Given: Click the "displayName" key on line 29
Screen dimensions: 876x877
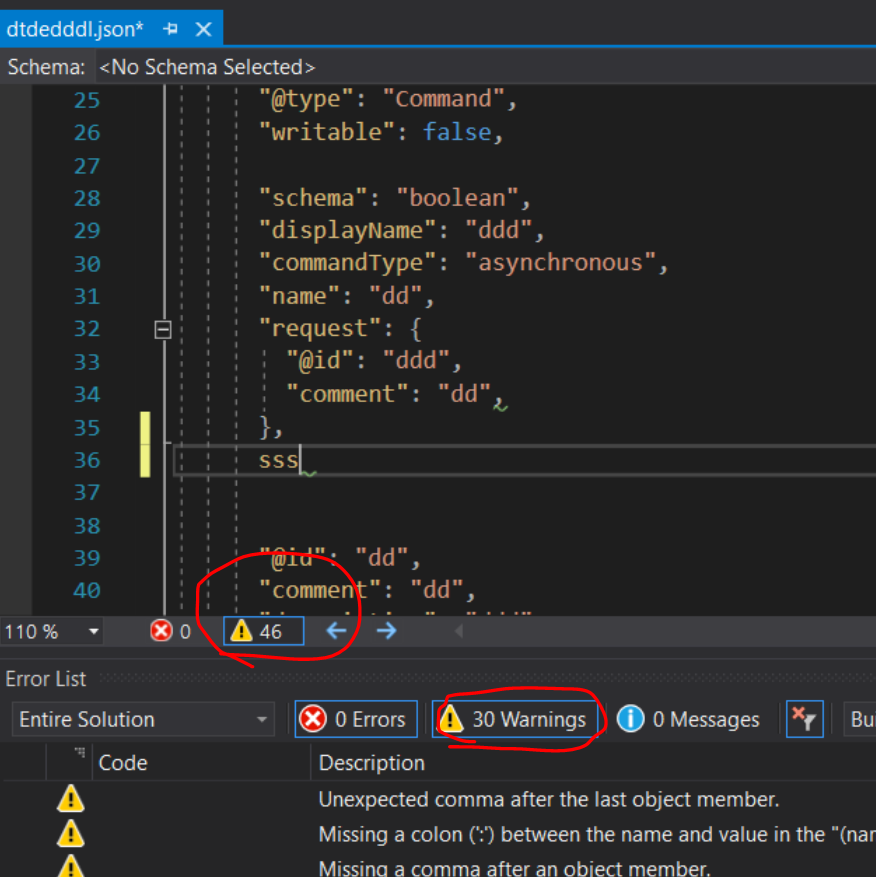Looking at the screenshot, I should 347,230.
